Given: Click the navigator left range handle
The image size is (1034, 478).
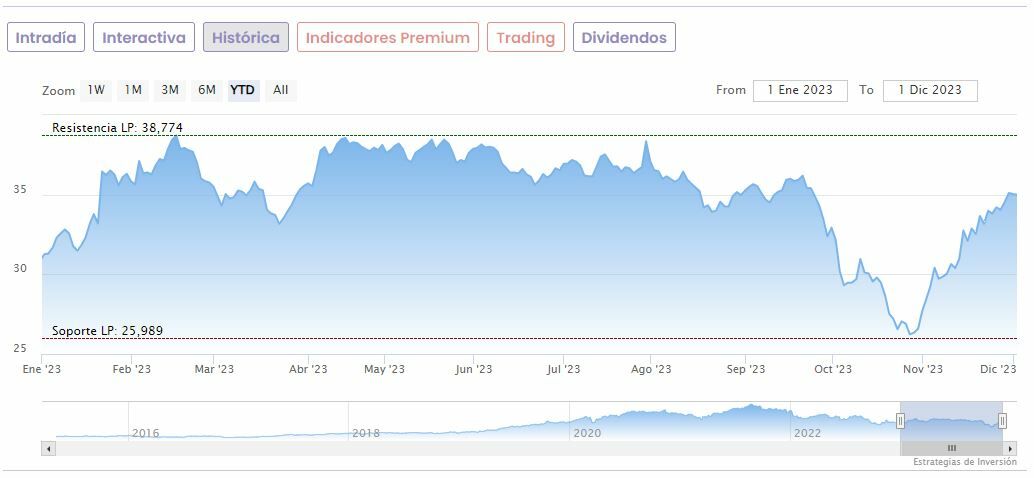Looking at the screenshot, I should [900, 421].
